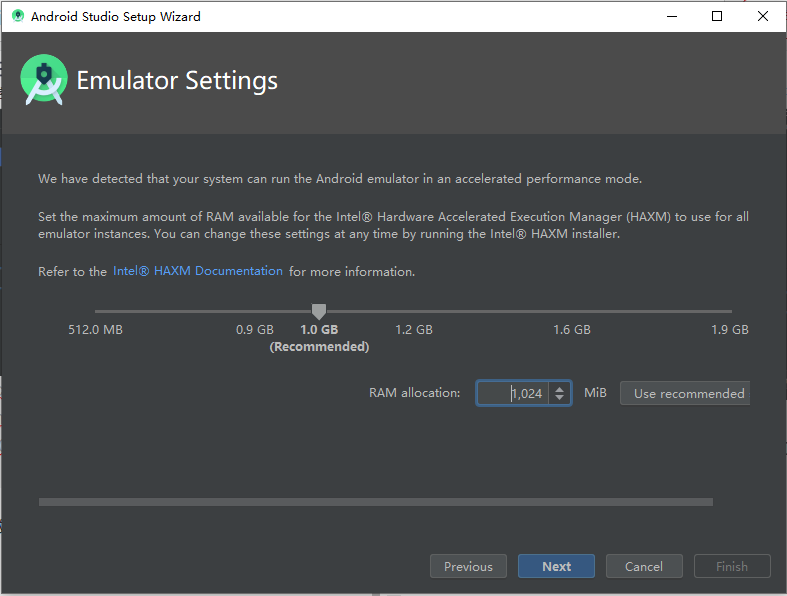Cancel the setup wizard
The image size is (787, 596).
(644, 566)
